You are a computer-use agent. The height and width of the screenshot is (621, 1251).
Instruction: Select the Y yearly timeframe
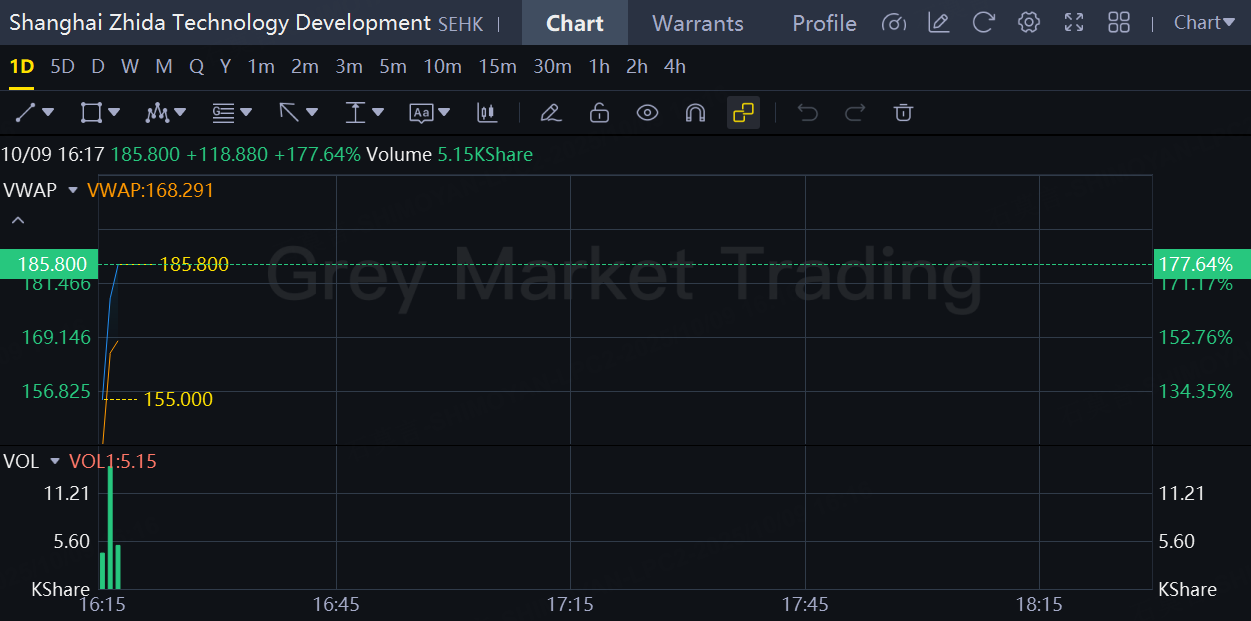point(226,67)
